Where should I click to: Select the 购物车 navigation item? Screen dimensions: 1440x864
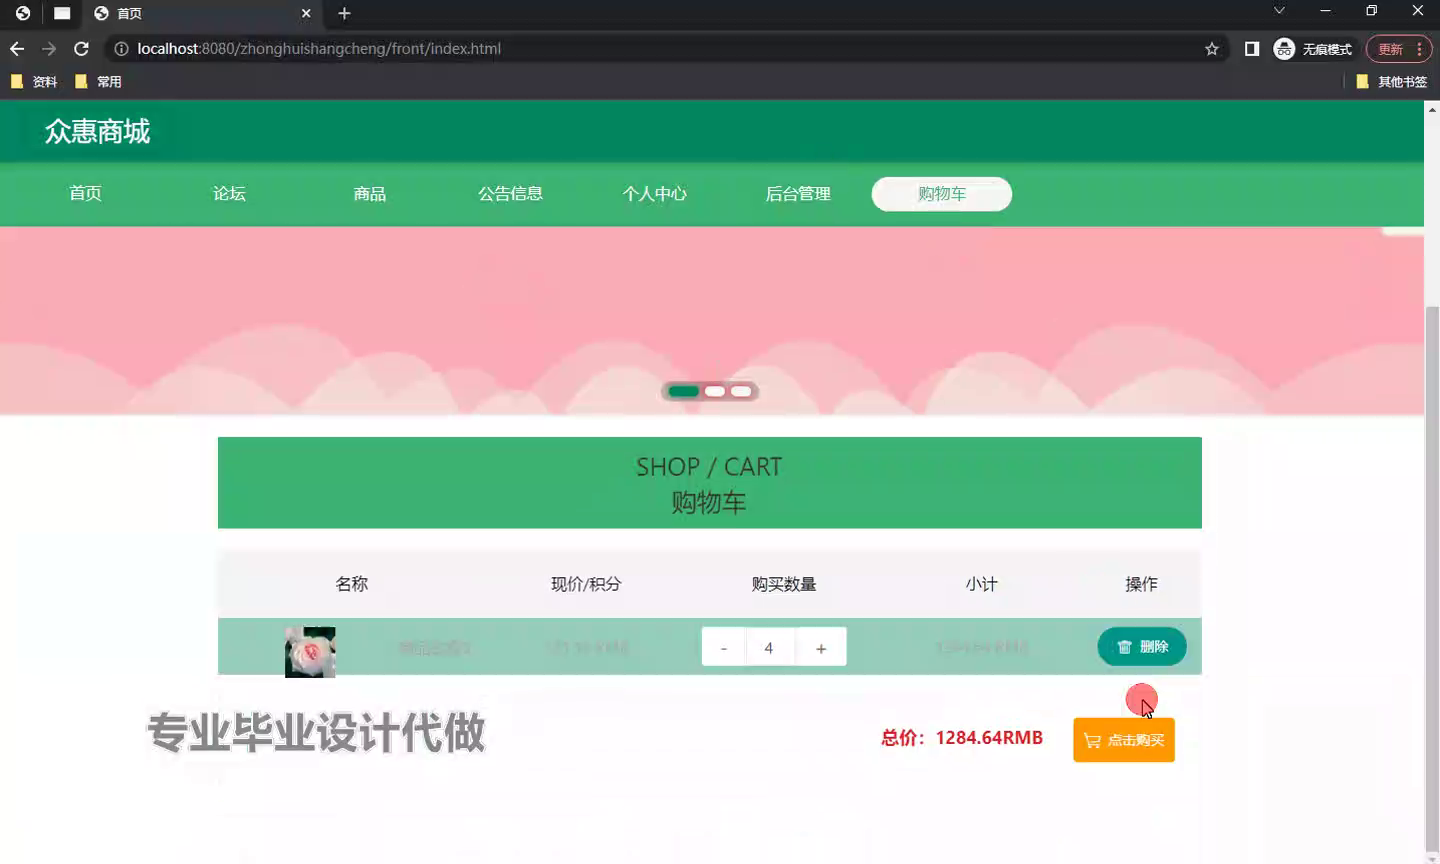[942, 194]
